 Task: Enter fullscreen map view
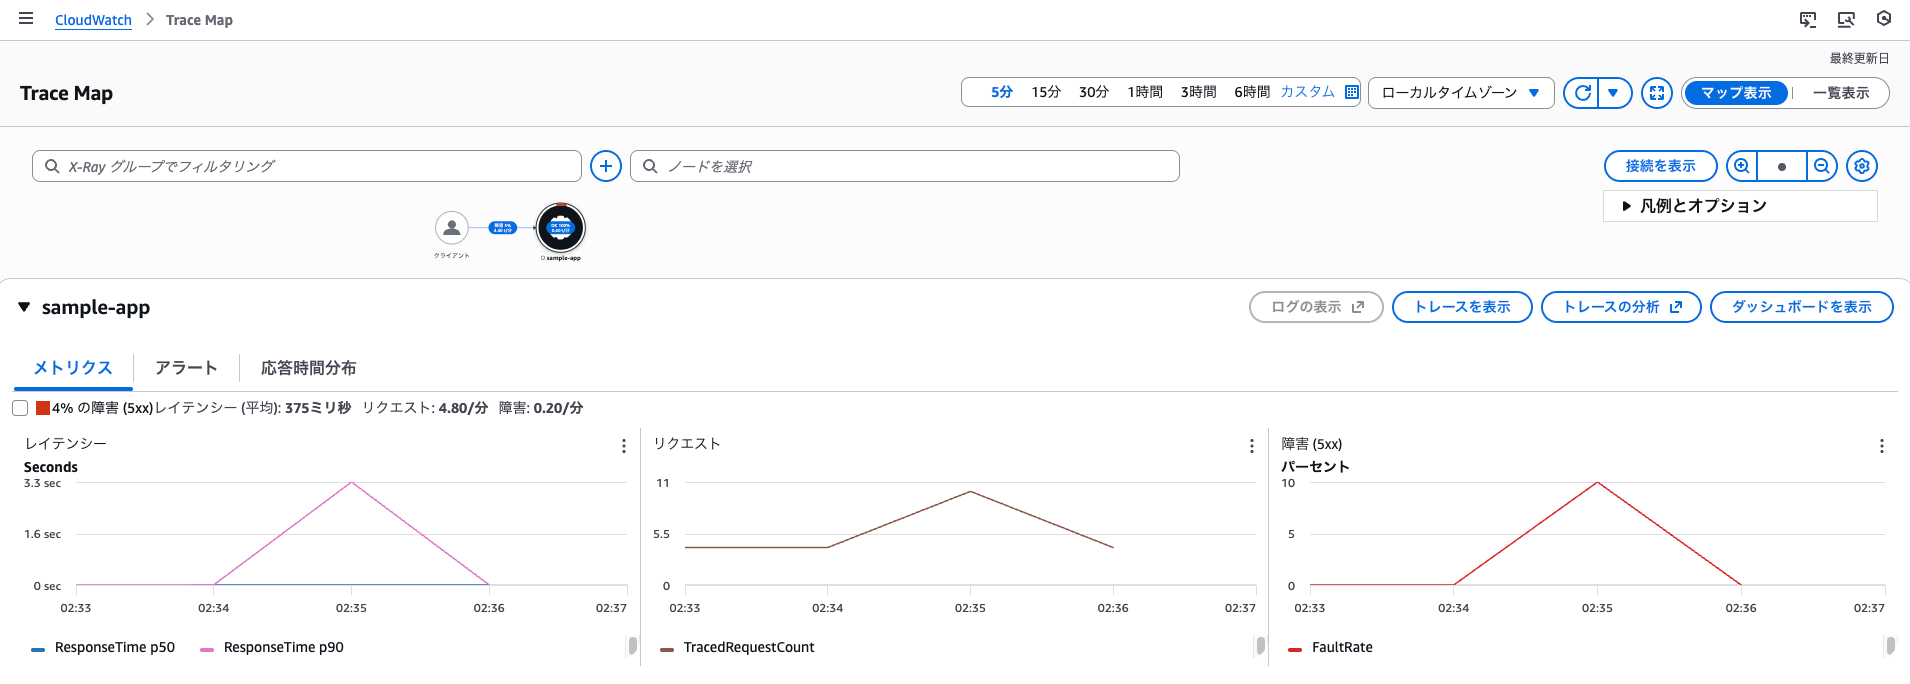coord(1657,93)
